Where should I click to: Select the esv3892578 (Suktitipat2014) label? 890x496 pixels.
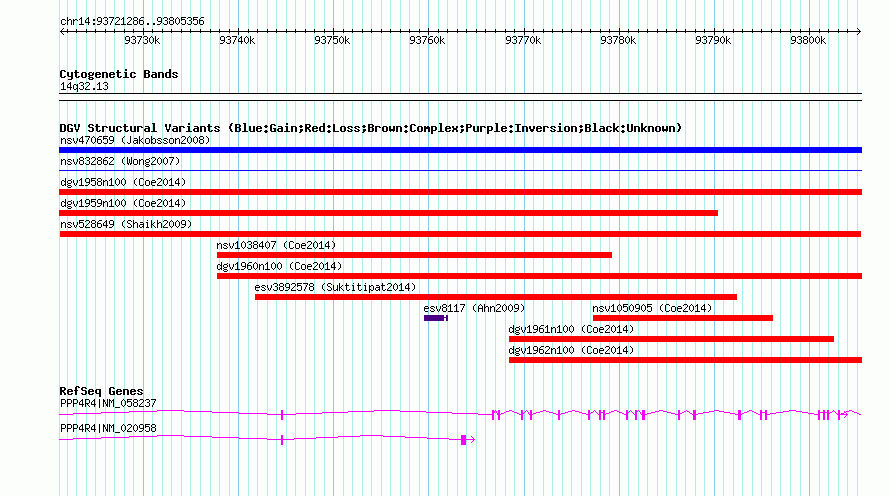click(x=335, y=287)
